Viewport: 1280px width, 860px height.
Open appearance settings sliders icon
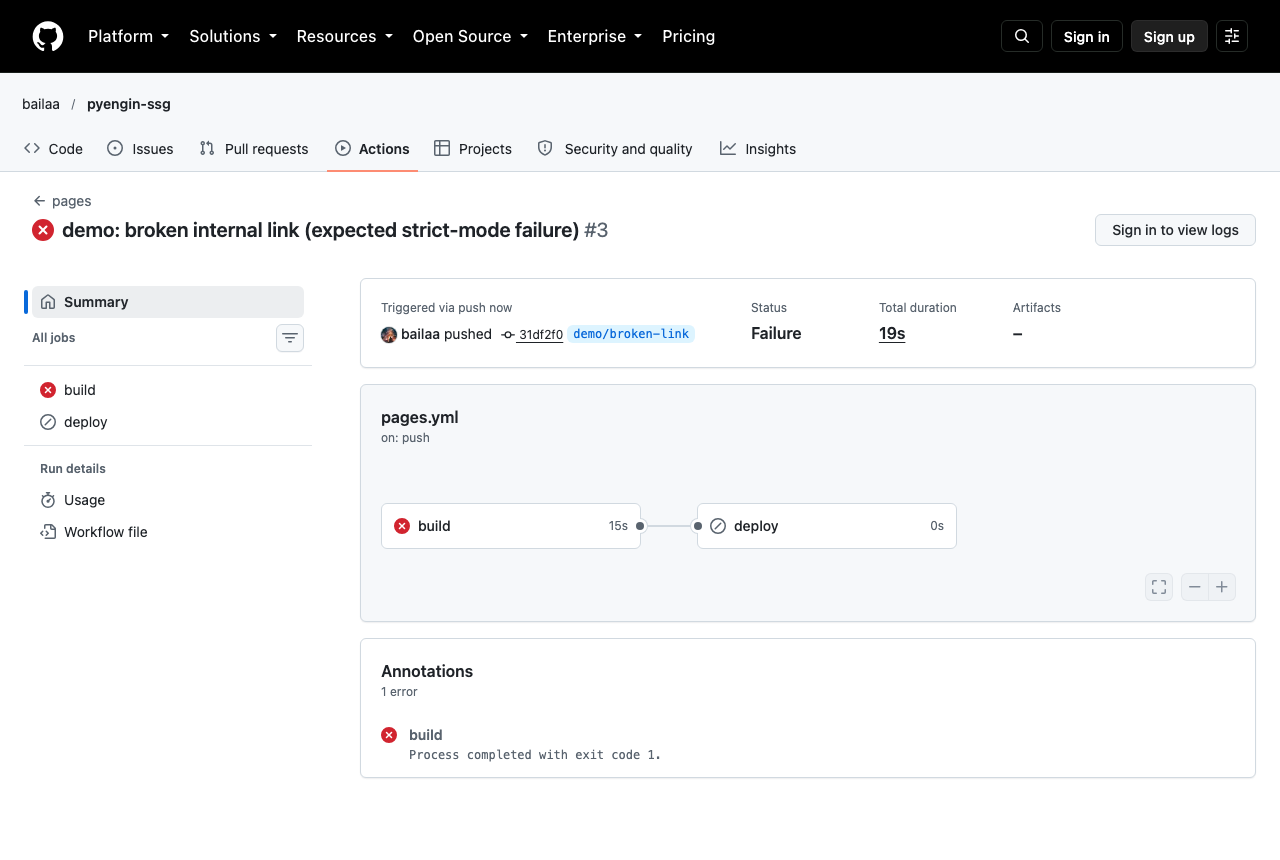click(x=1232, y=36)
